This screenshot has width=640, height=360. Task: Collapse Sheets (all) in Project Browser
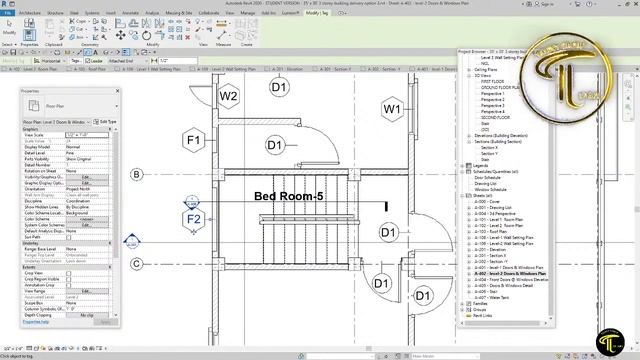462,196
